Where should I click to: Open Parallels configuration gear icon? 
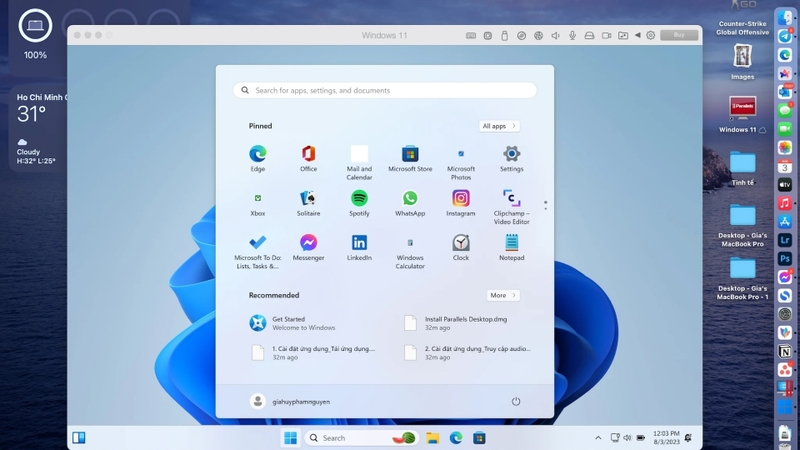(651, 35)
